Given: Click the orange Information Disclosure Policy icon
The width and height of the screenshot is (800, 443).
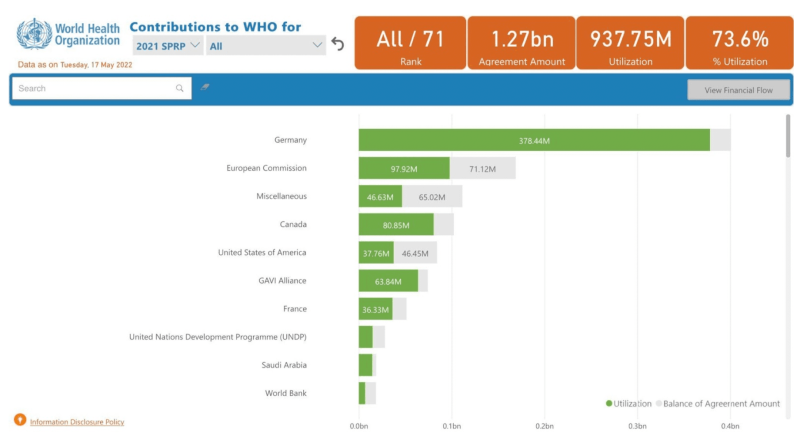Looking at the screenshot, I should point(20,420).
